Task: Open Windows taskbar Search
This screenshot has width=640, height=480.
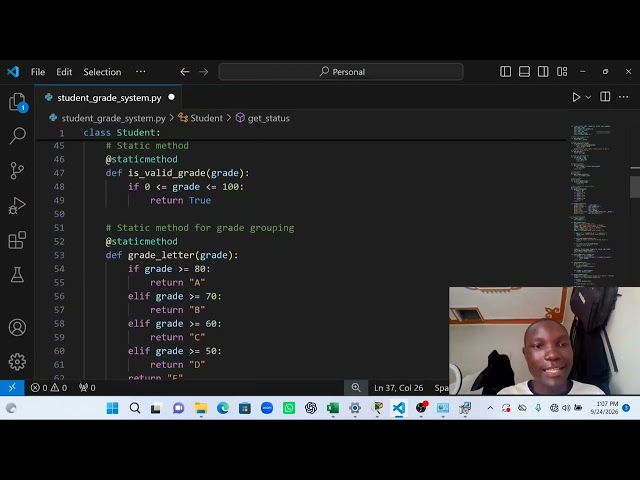Action: coord(135,408)
